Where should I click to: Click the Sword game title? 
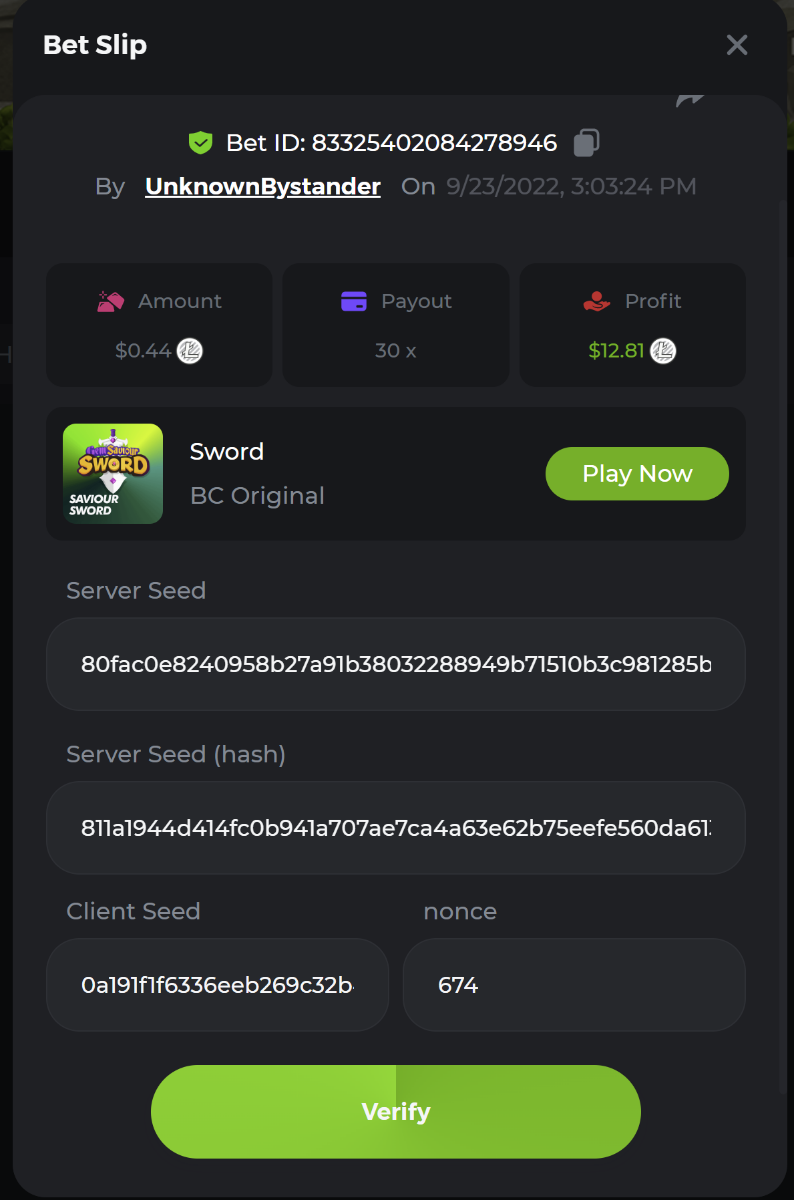tap(227, 452)
